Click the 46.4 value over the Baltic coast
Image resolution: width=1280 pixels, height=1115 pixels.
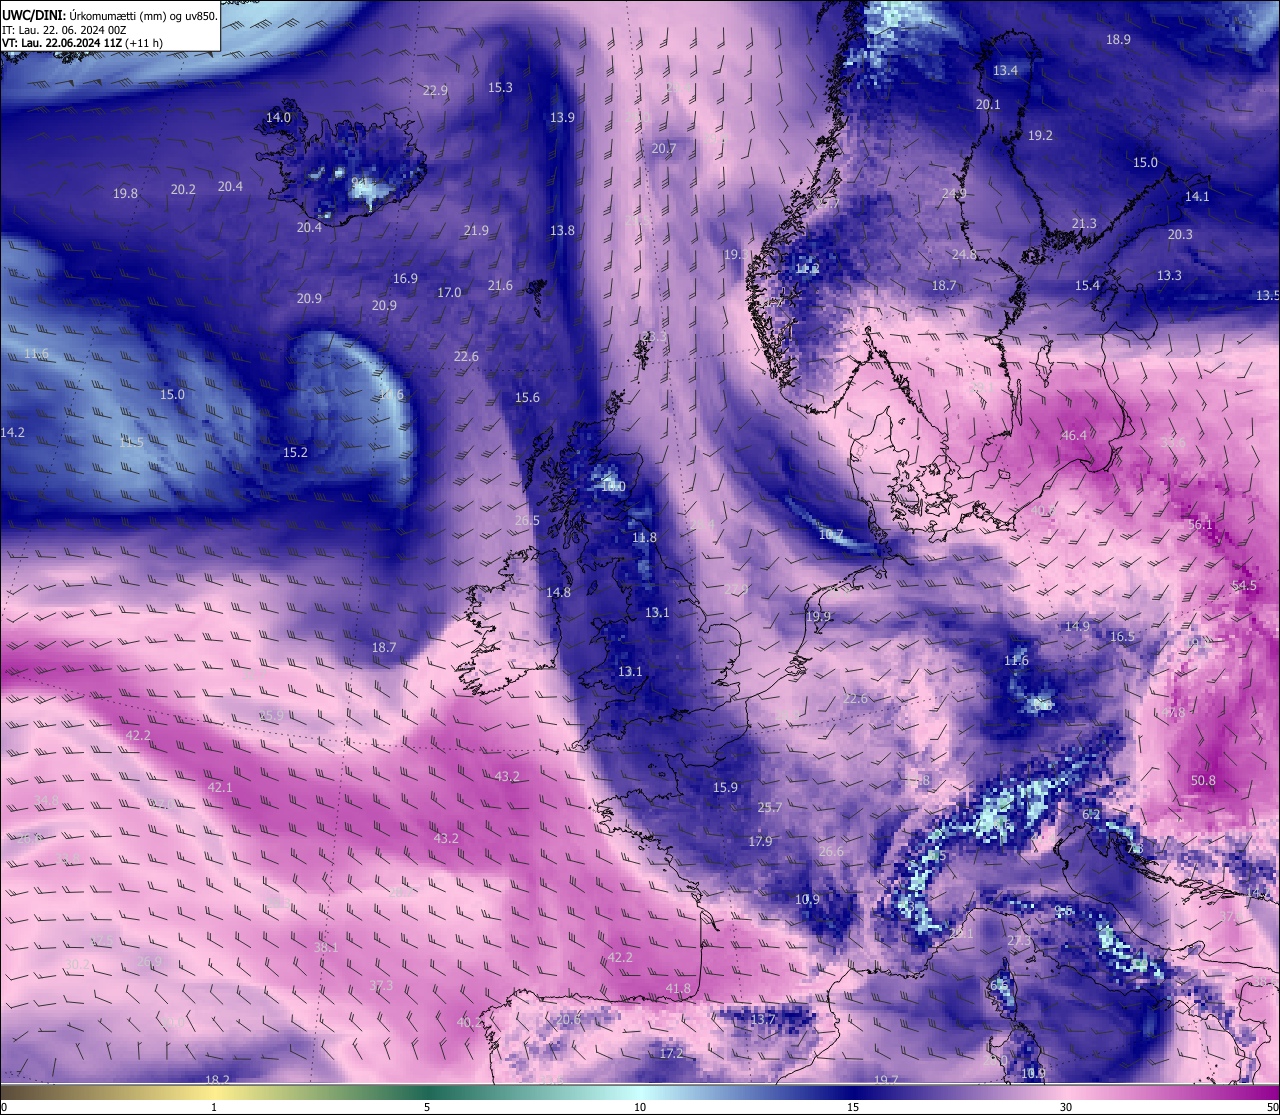tap(1074, 436)
